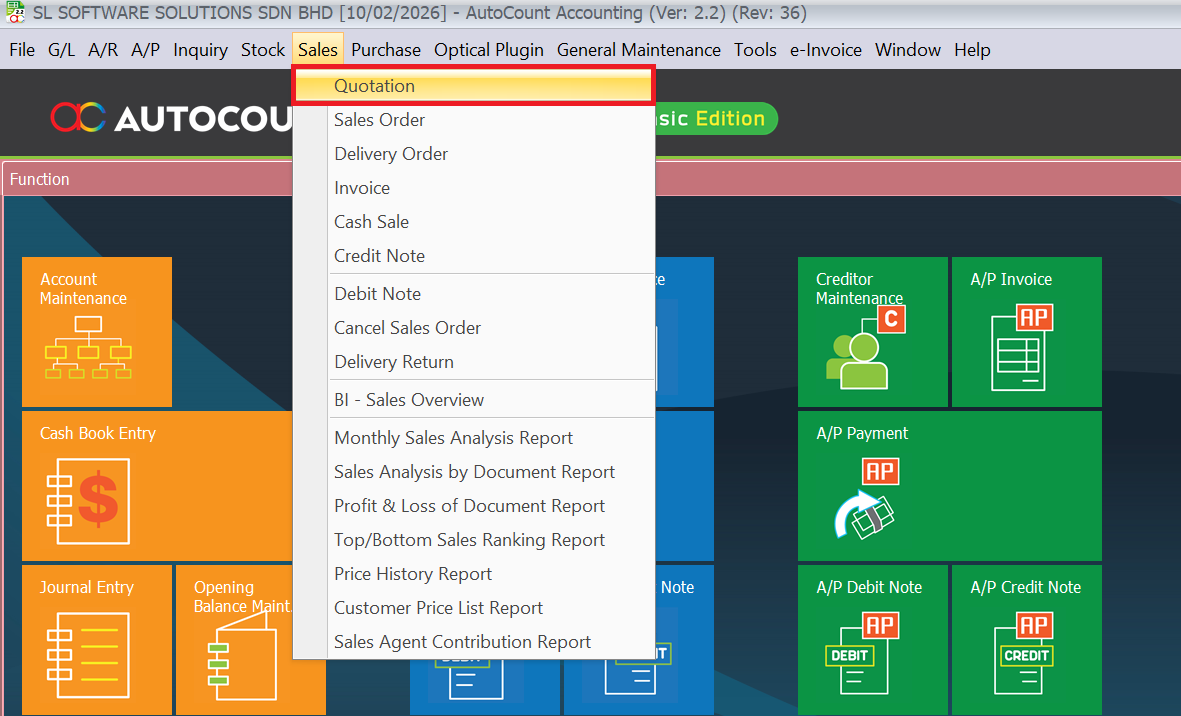
Task: Open the Price History Report entry
Action: (x=413, y=574)
